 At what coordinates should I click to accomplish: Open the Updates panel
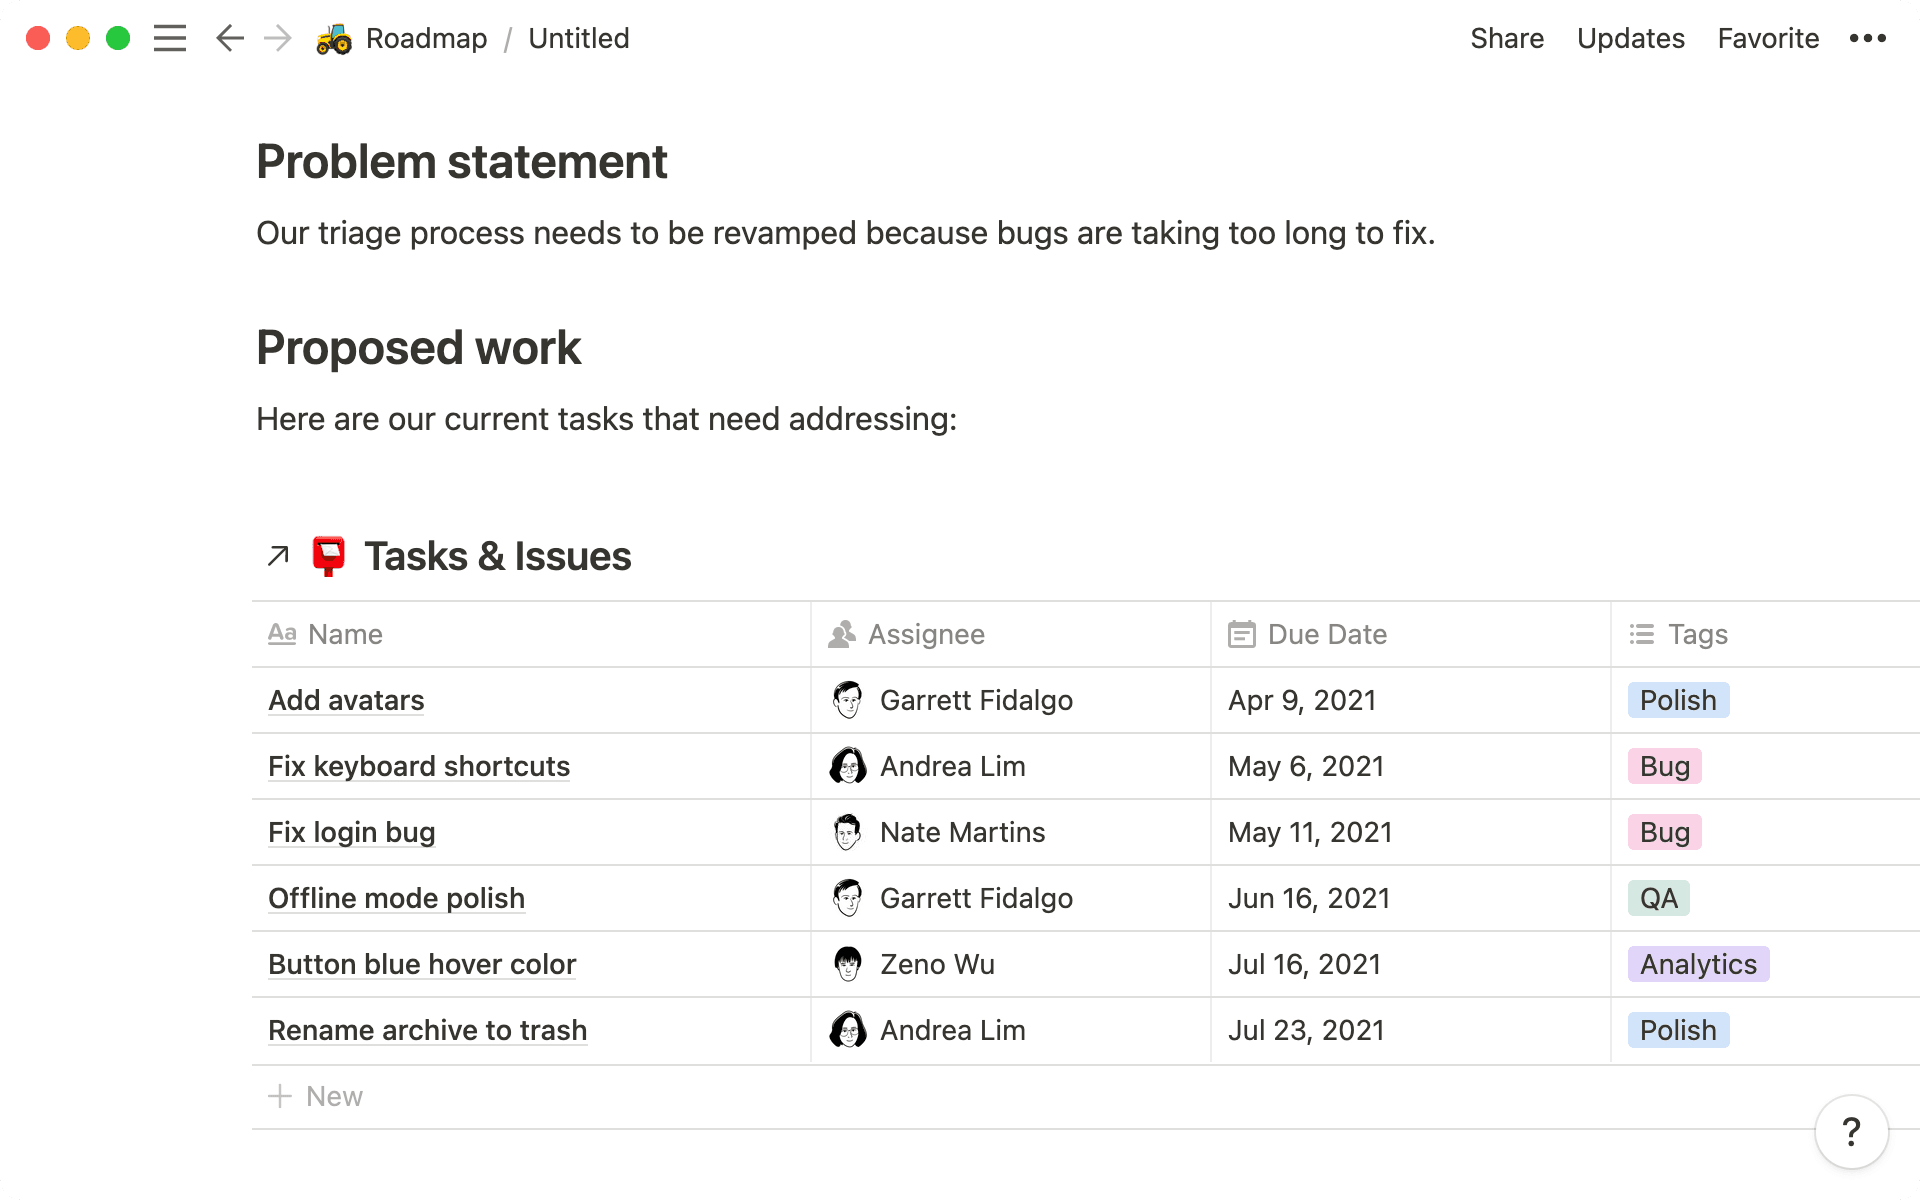point(1630,38)
